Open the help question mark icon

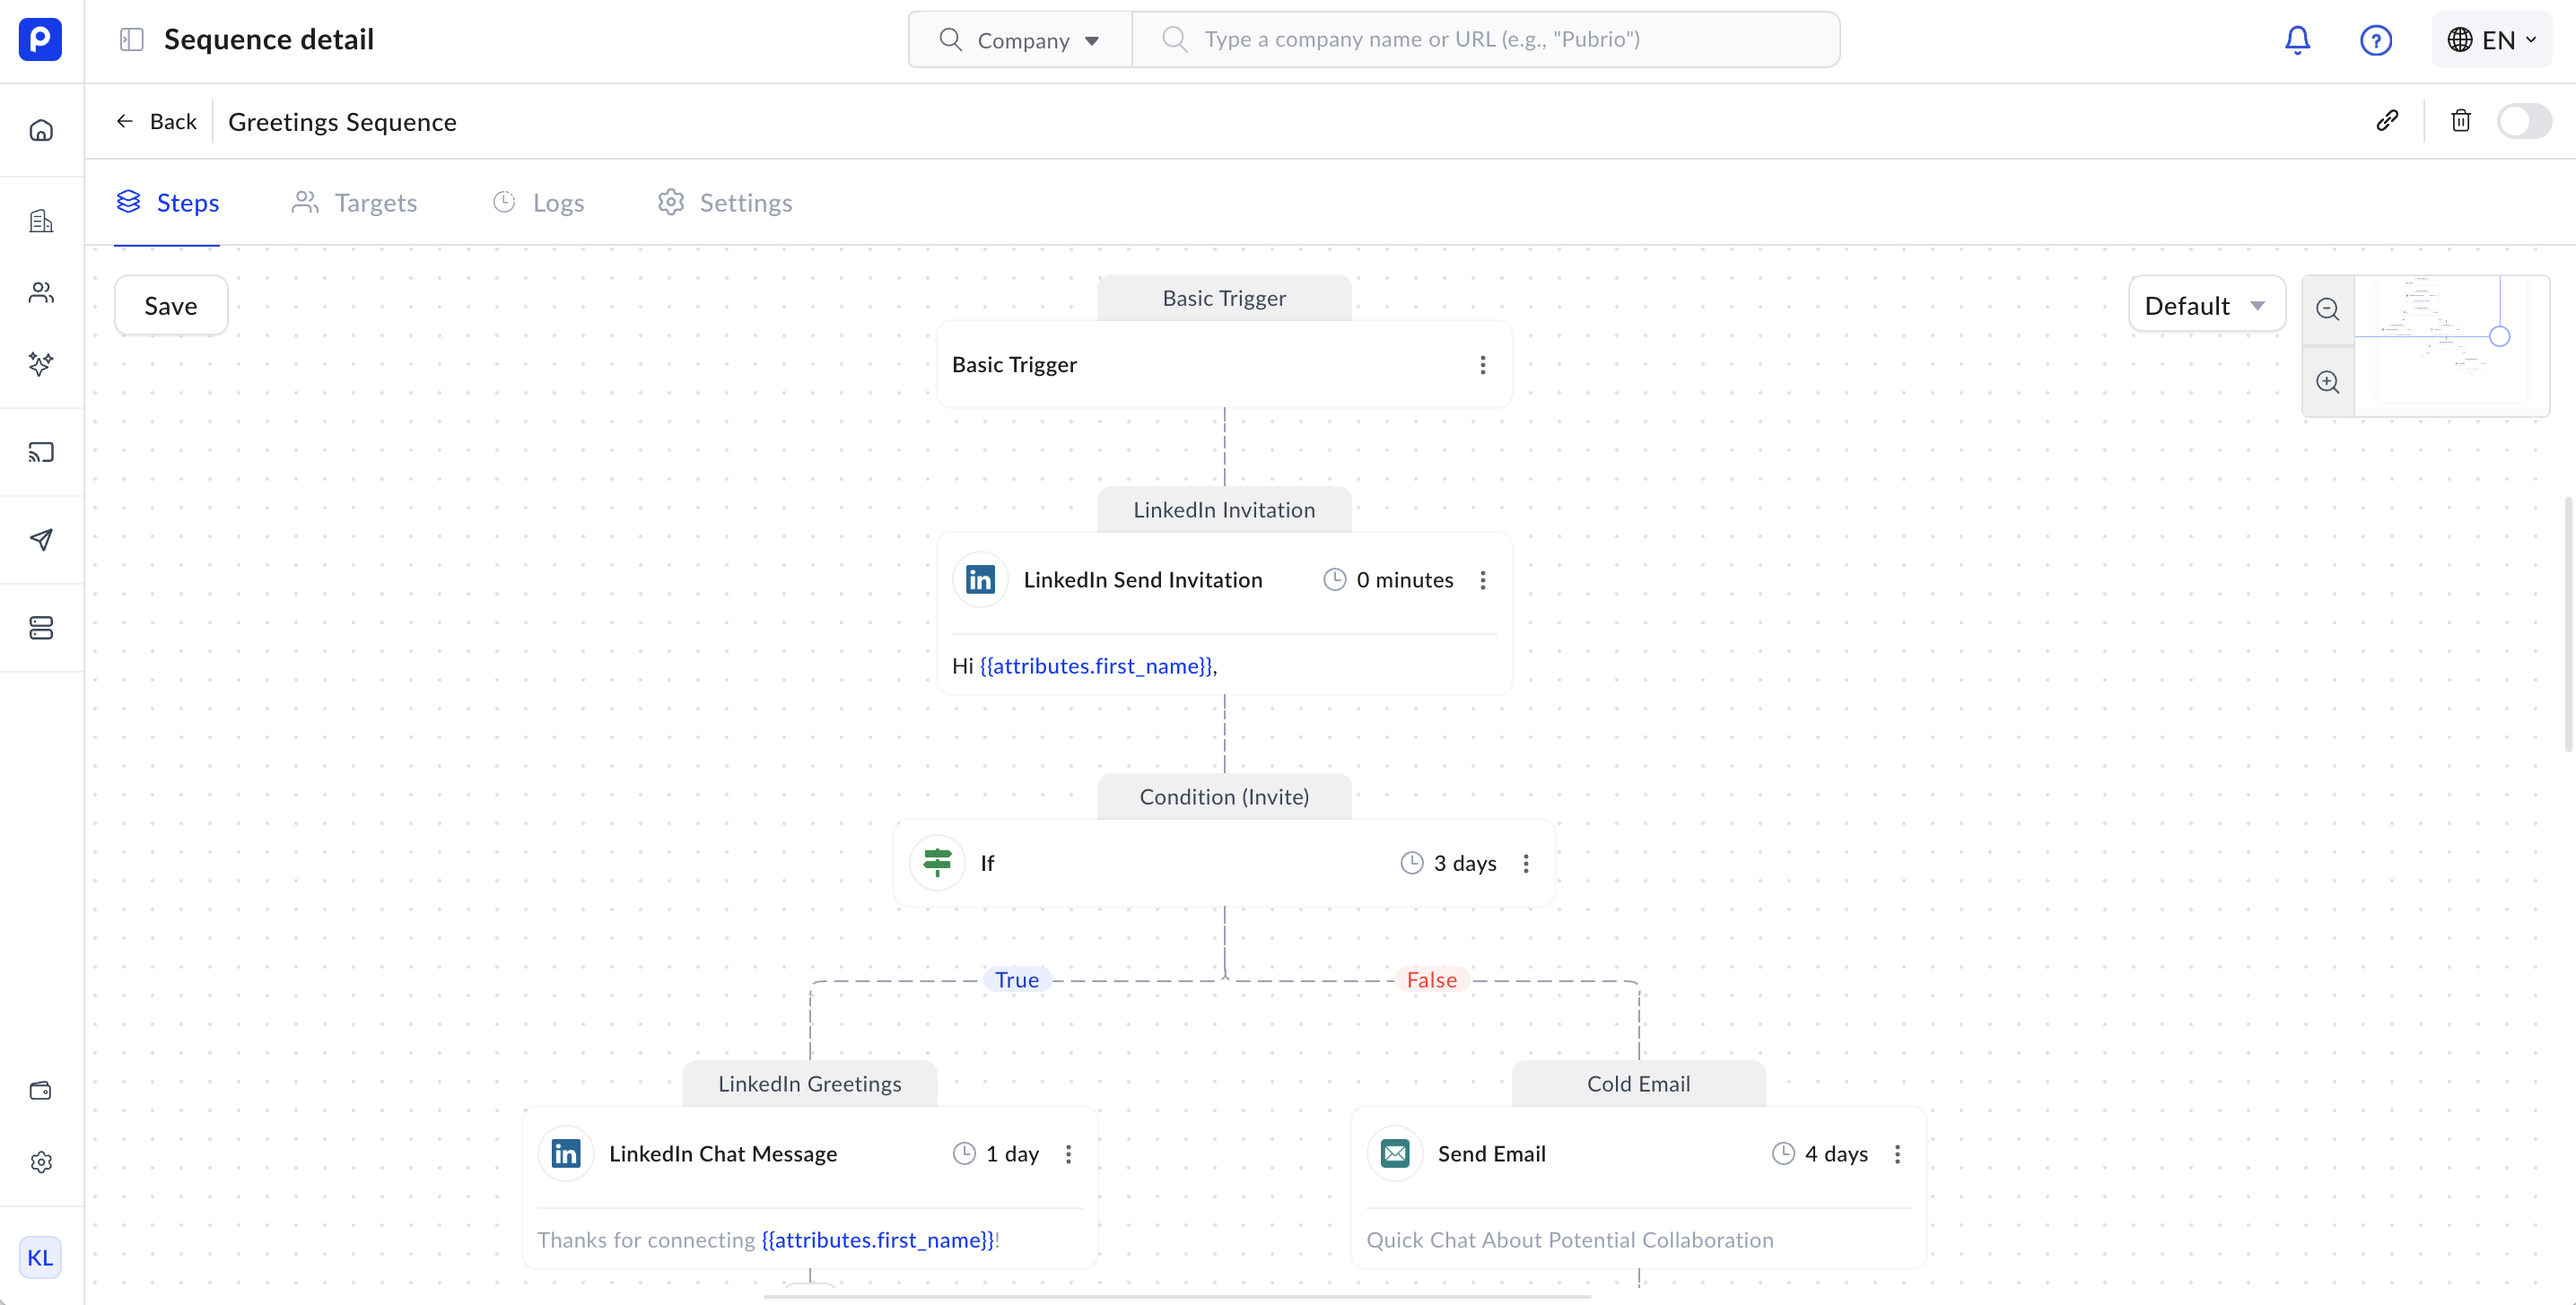tap(2375, 40)
